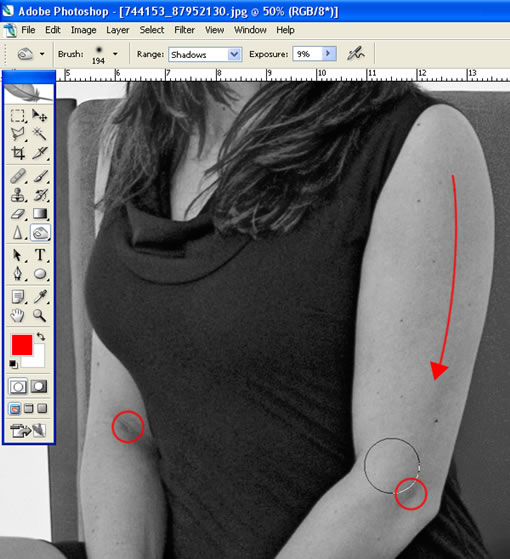Open the Filter menu
The width and height of the screenshot is (510, 559).
click(184, 30)
